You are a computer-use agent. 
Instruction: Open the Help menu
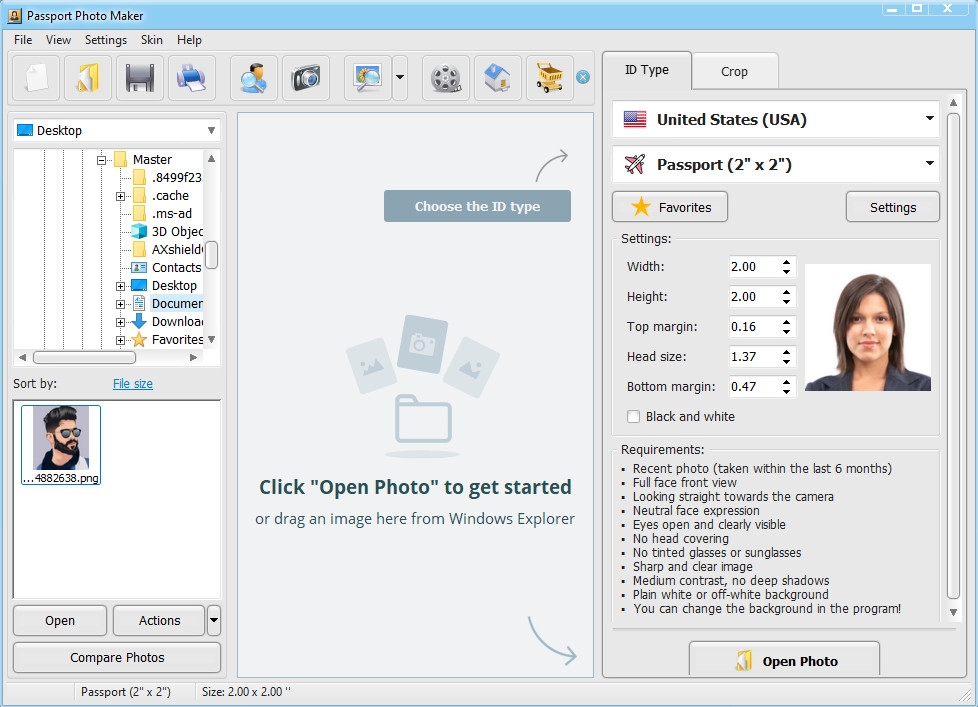(x=189, y=40)
